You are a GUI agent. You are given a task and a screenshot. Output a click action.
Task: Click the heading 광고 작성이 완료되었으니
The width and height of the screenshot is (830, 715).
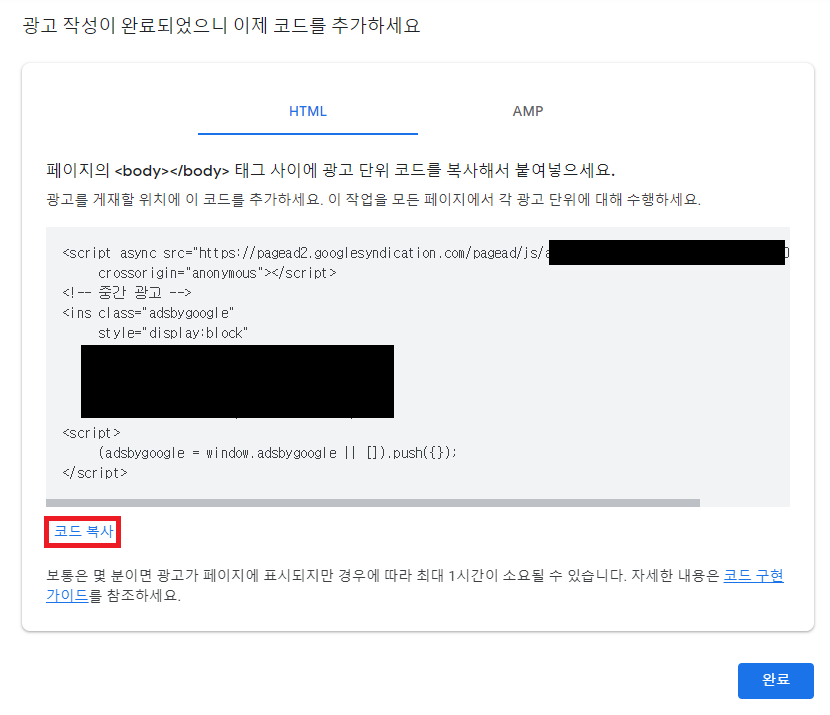(221, 25)
